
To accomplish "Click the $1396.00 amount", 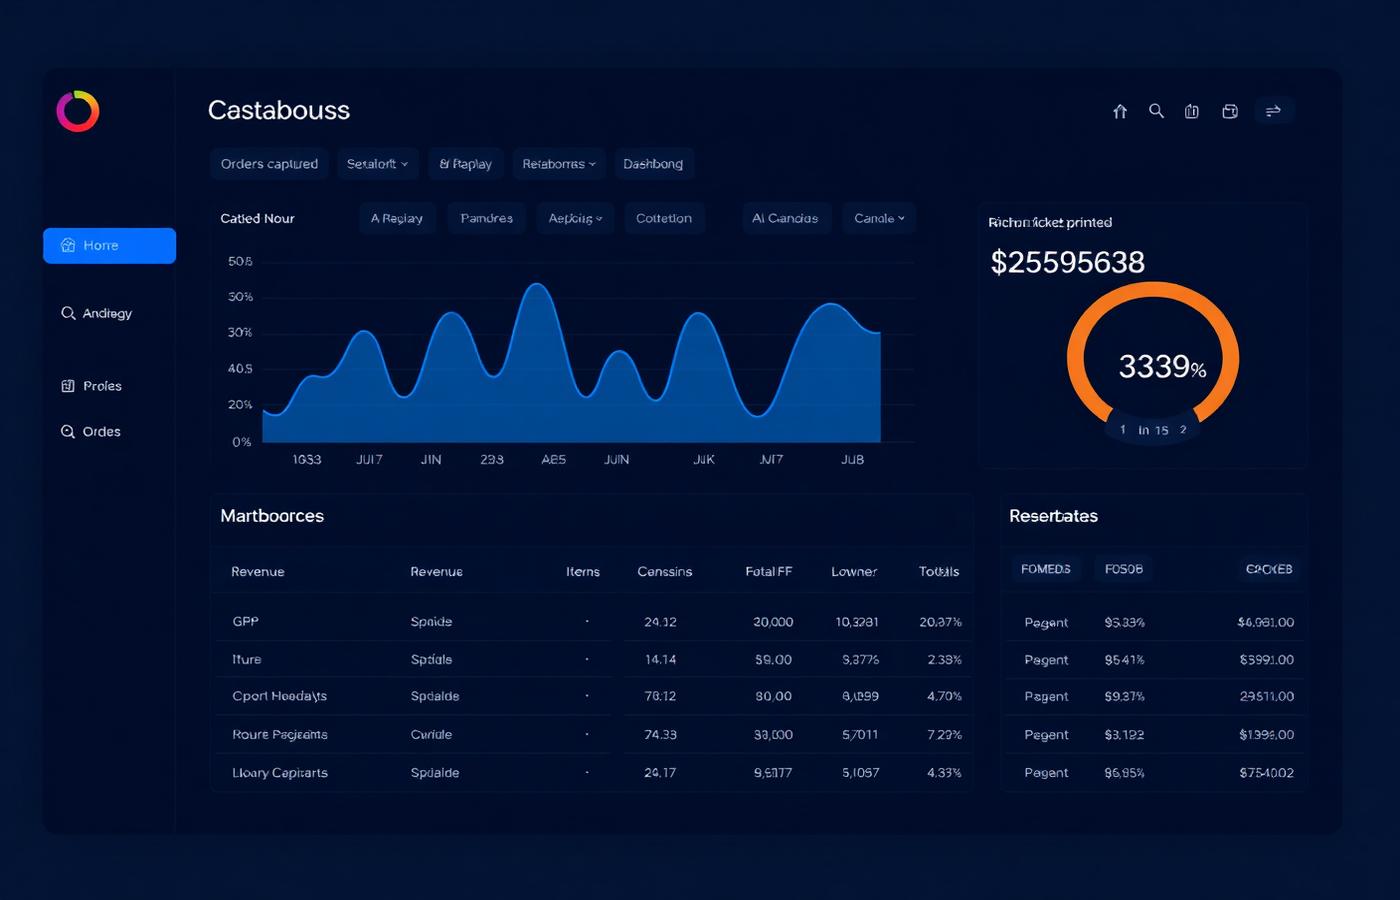I will tap(1267, 734).
